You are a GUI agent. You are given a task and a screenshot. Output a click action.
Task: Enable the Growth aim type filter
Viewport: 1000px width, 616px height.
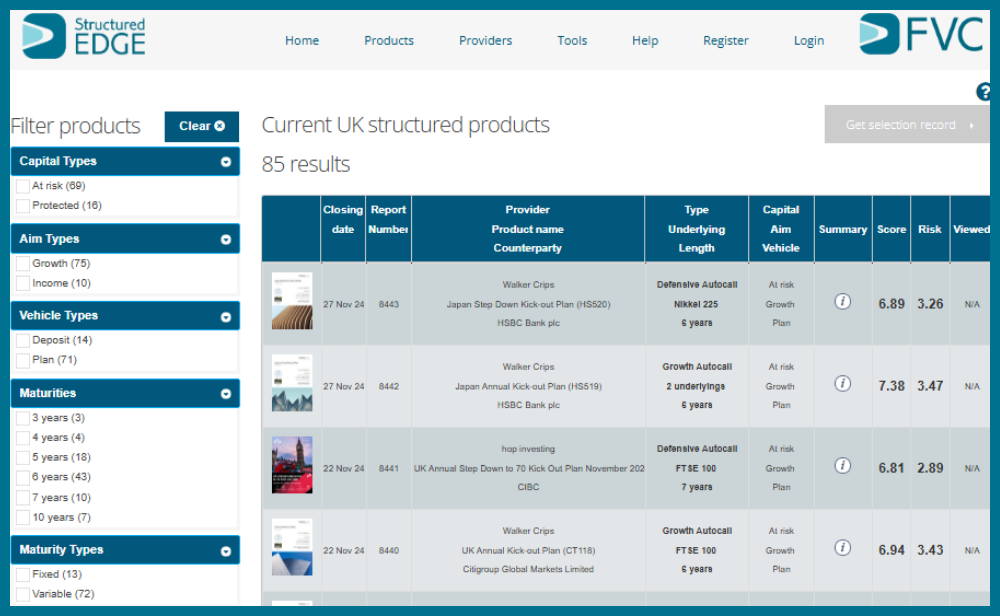point(23,264)
